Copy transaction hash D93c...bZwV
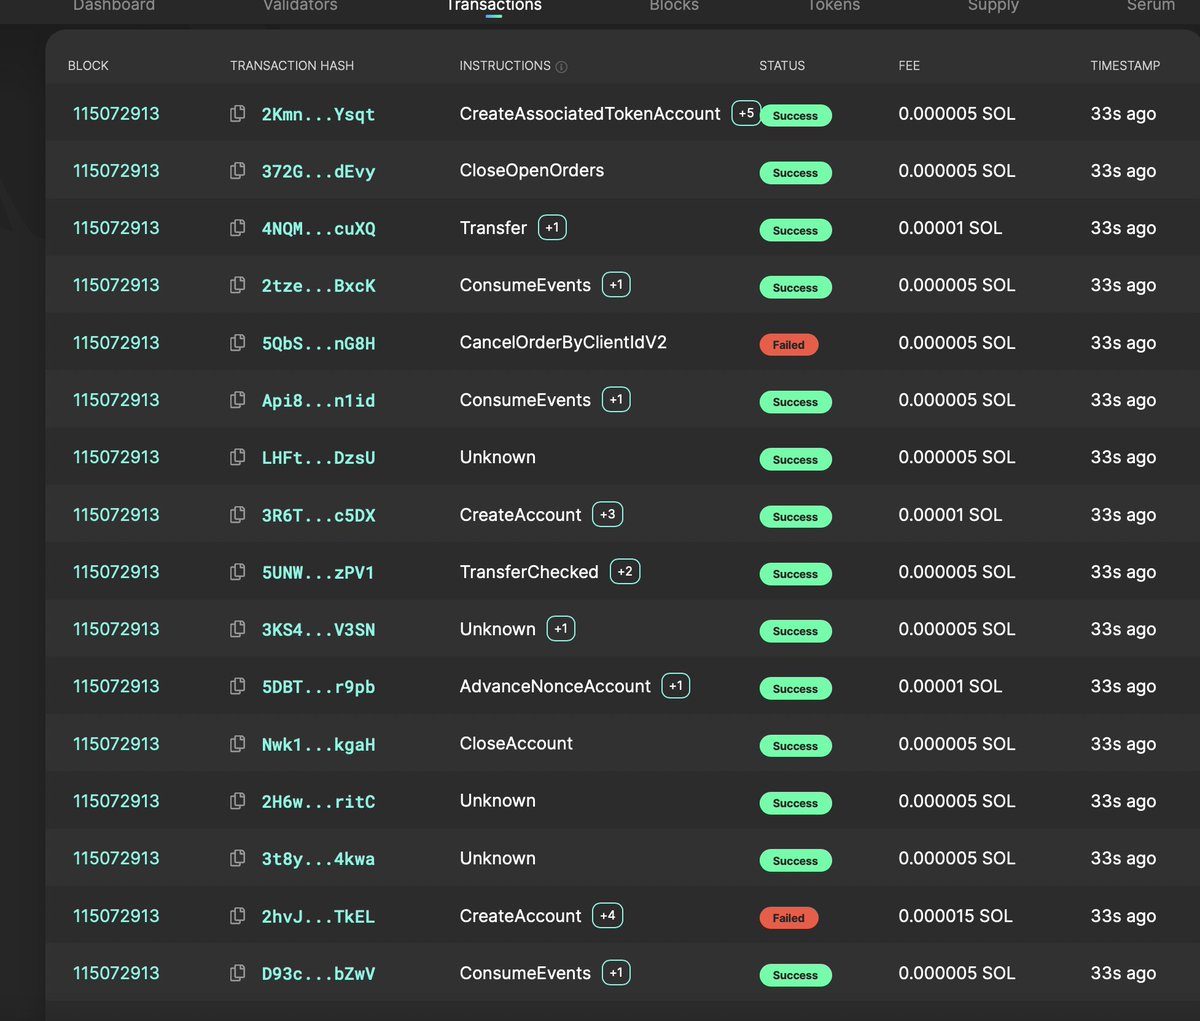Viewport: 1200px width, 1021px height. 238,973
